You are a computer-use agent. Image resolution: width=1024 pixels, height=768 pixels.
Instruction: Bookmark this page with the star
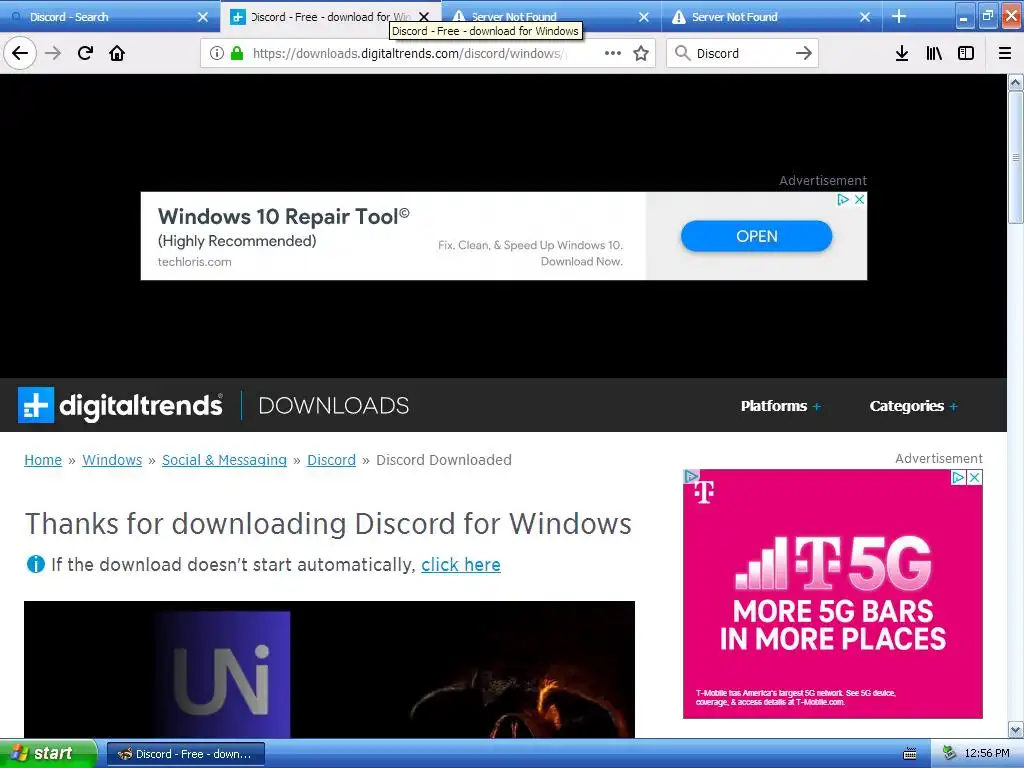point(641,53)
